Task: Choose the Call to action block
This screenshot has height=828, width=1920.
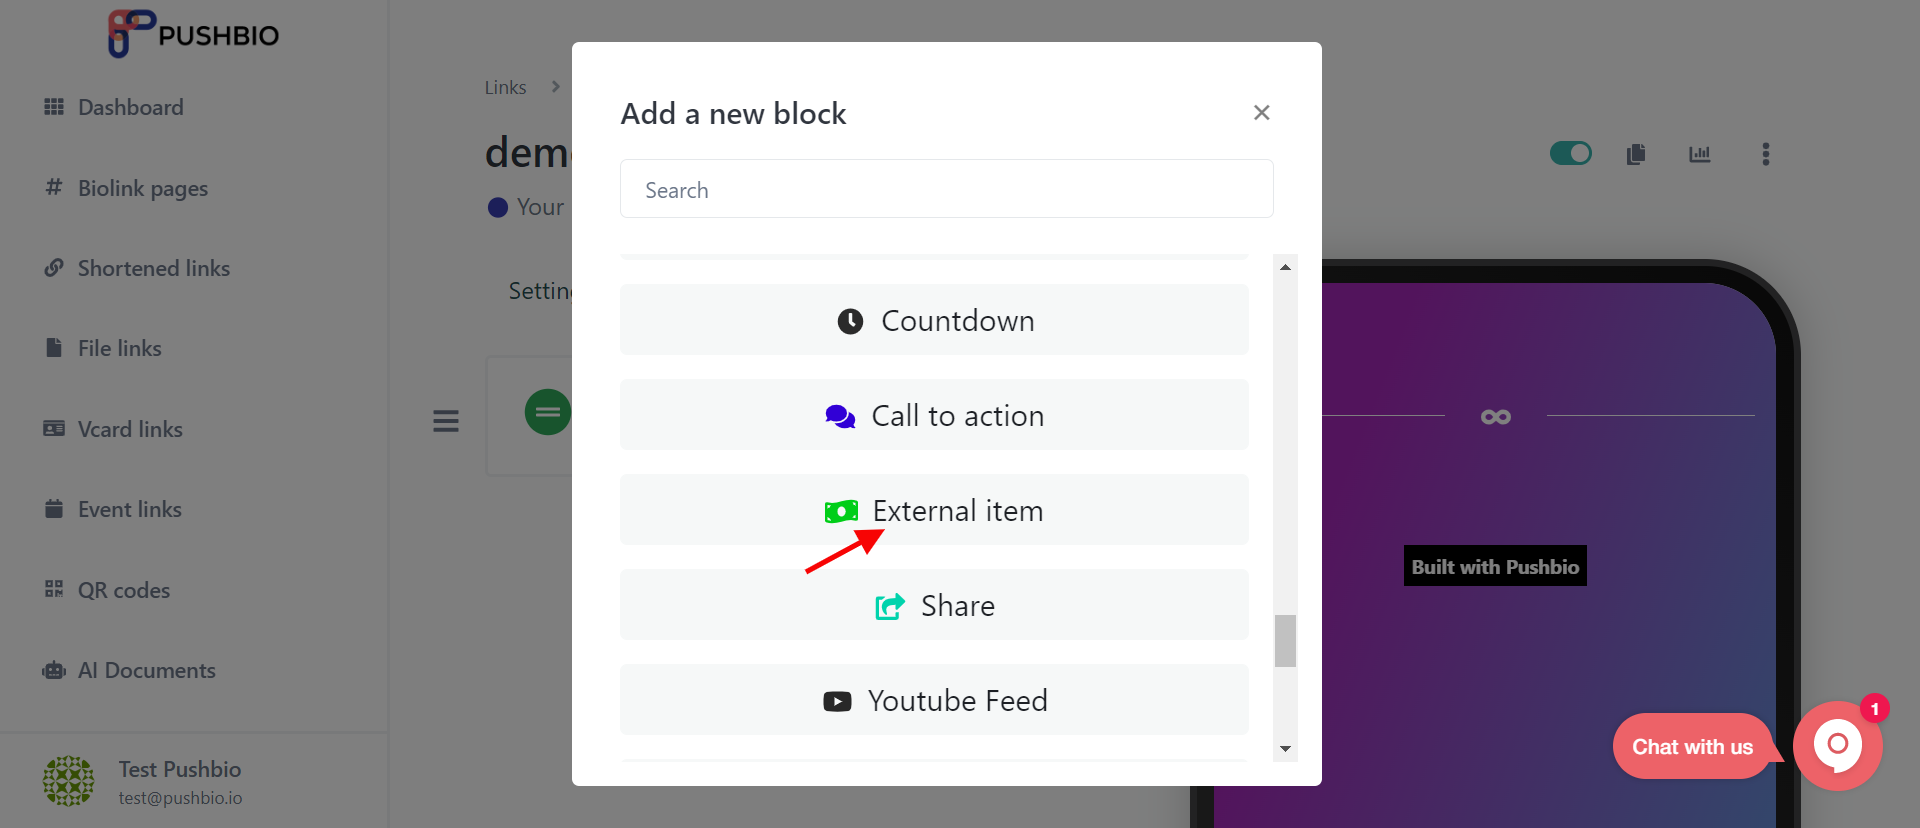Action: [934, 415]
